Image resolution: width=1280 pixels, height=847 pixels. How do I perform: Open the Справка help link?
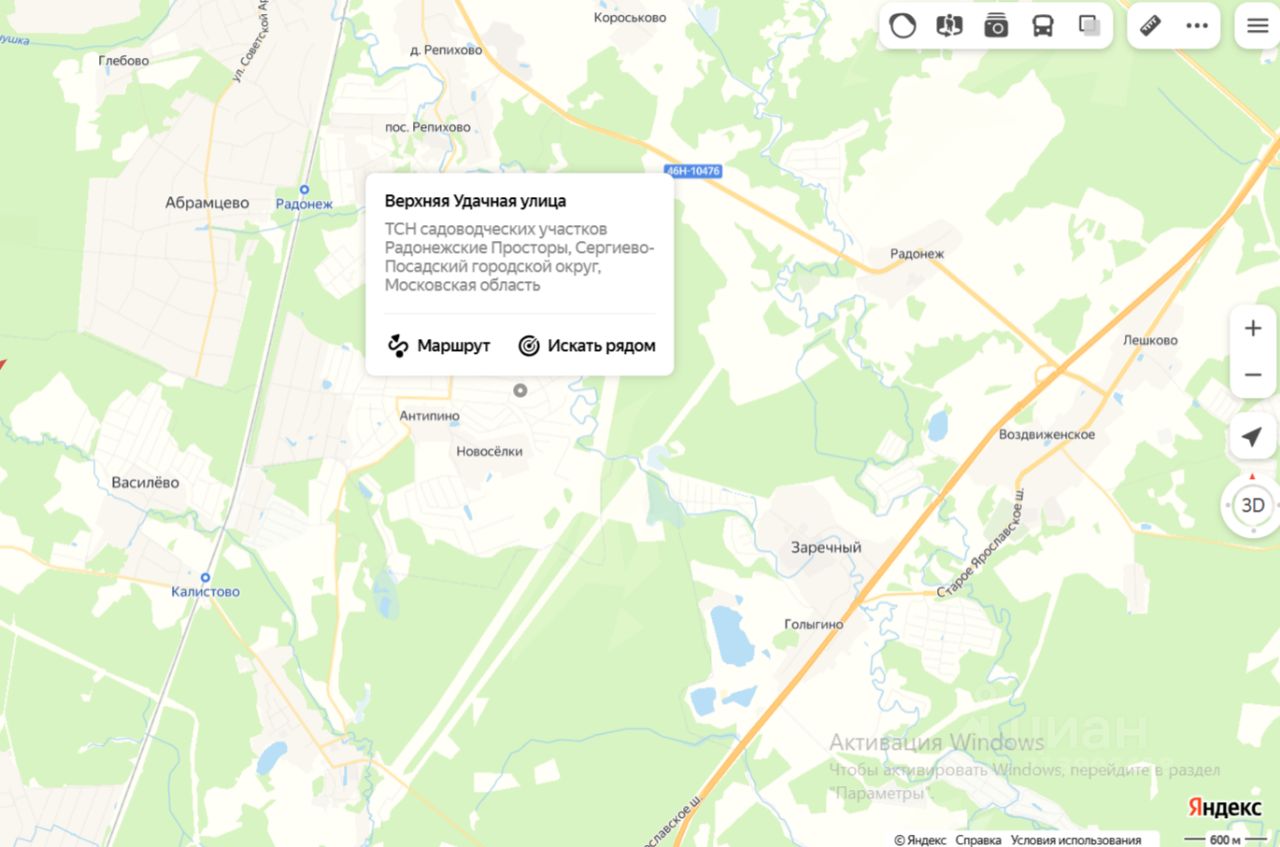pyautogui.click(x=978, y=840)
